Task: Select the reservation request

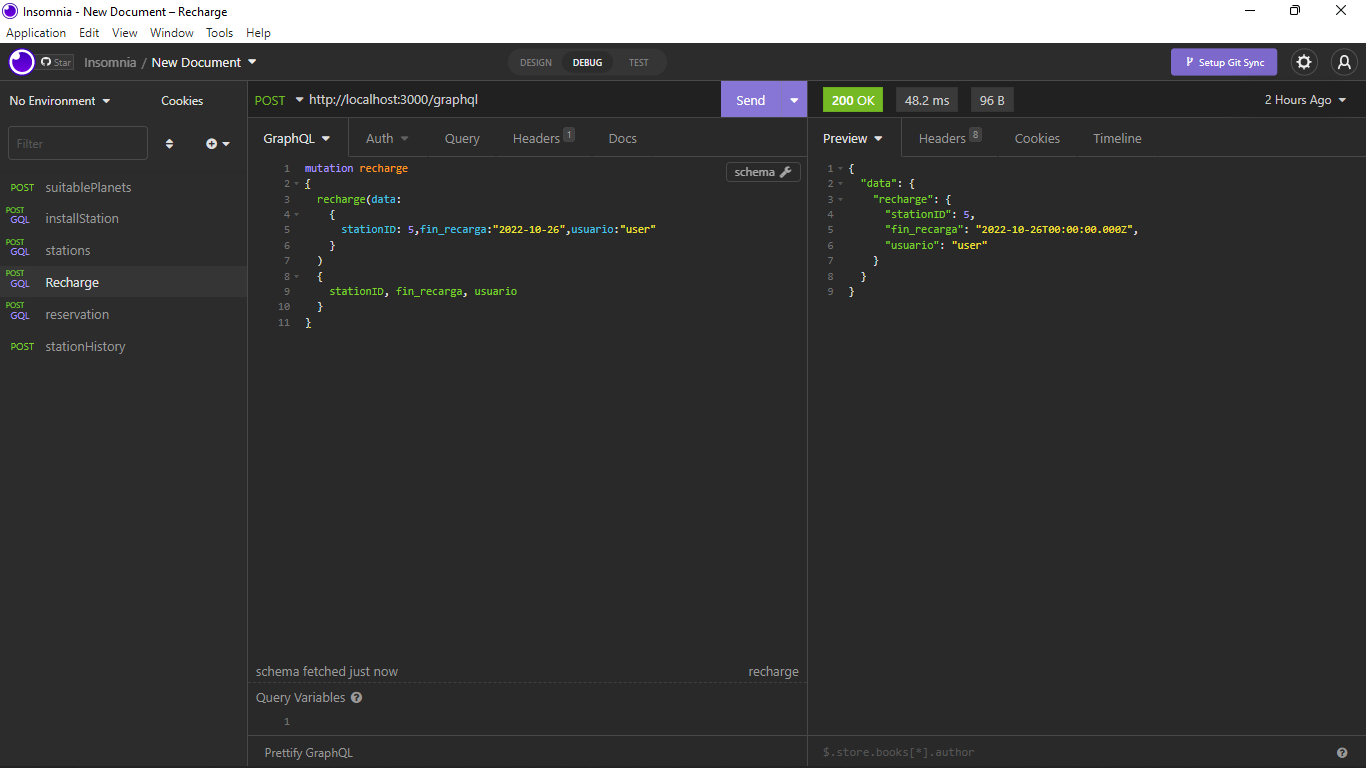Action: click(x=123, y=314)
